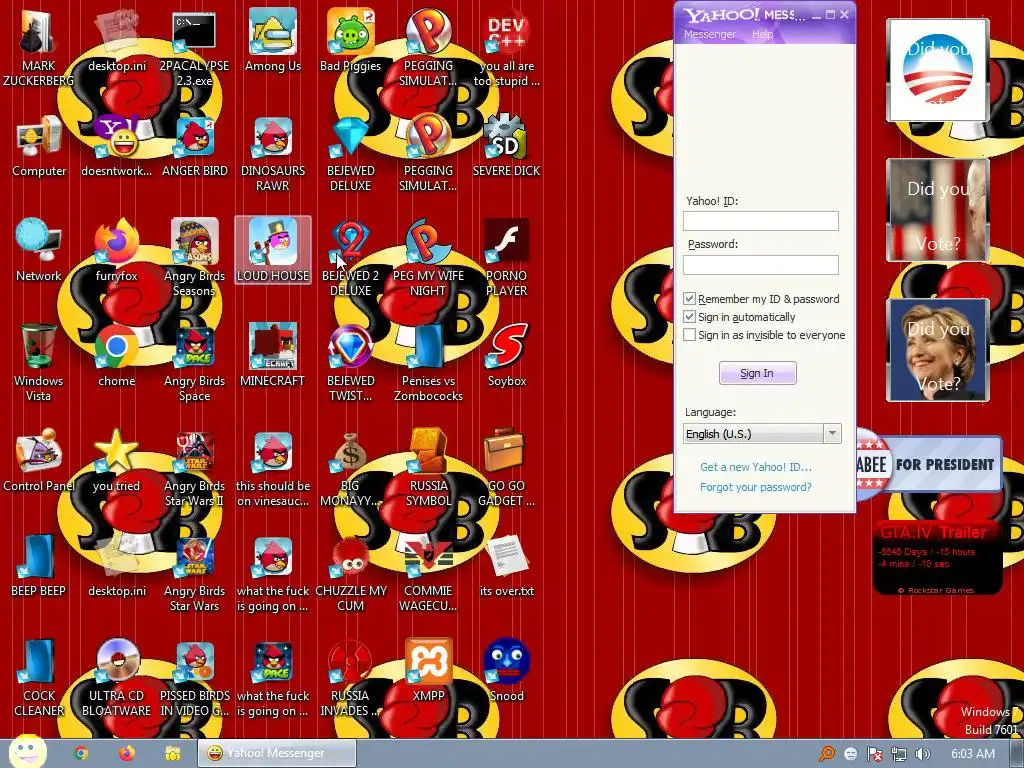Select the Computer desktop icon
Screen dimensions: 1024x768
tap(39, 145)
